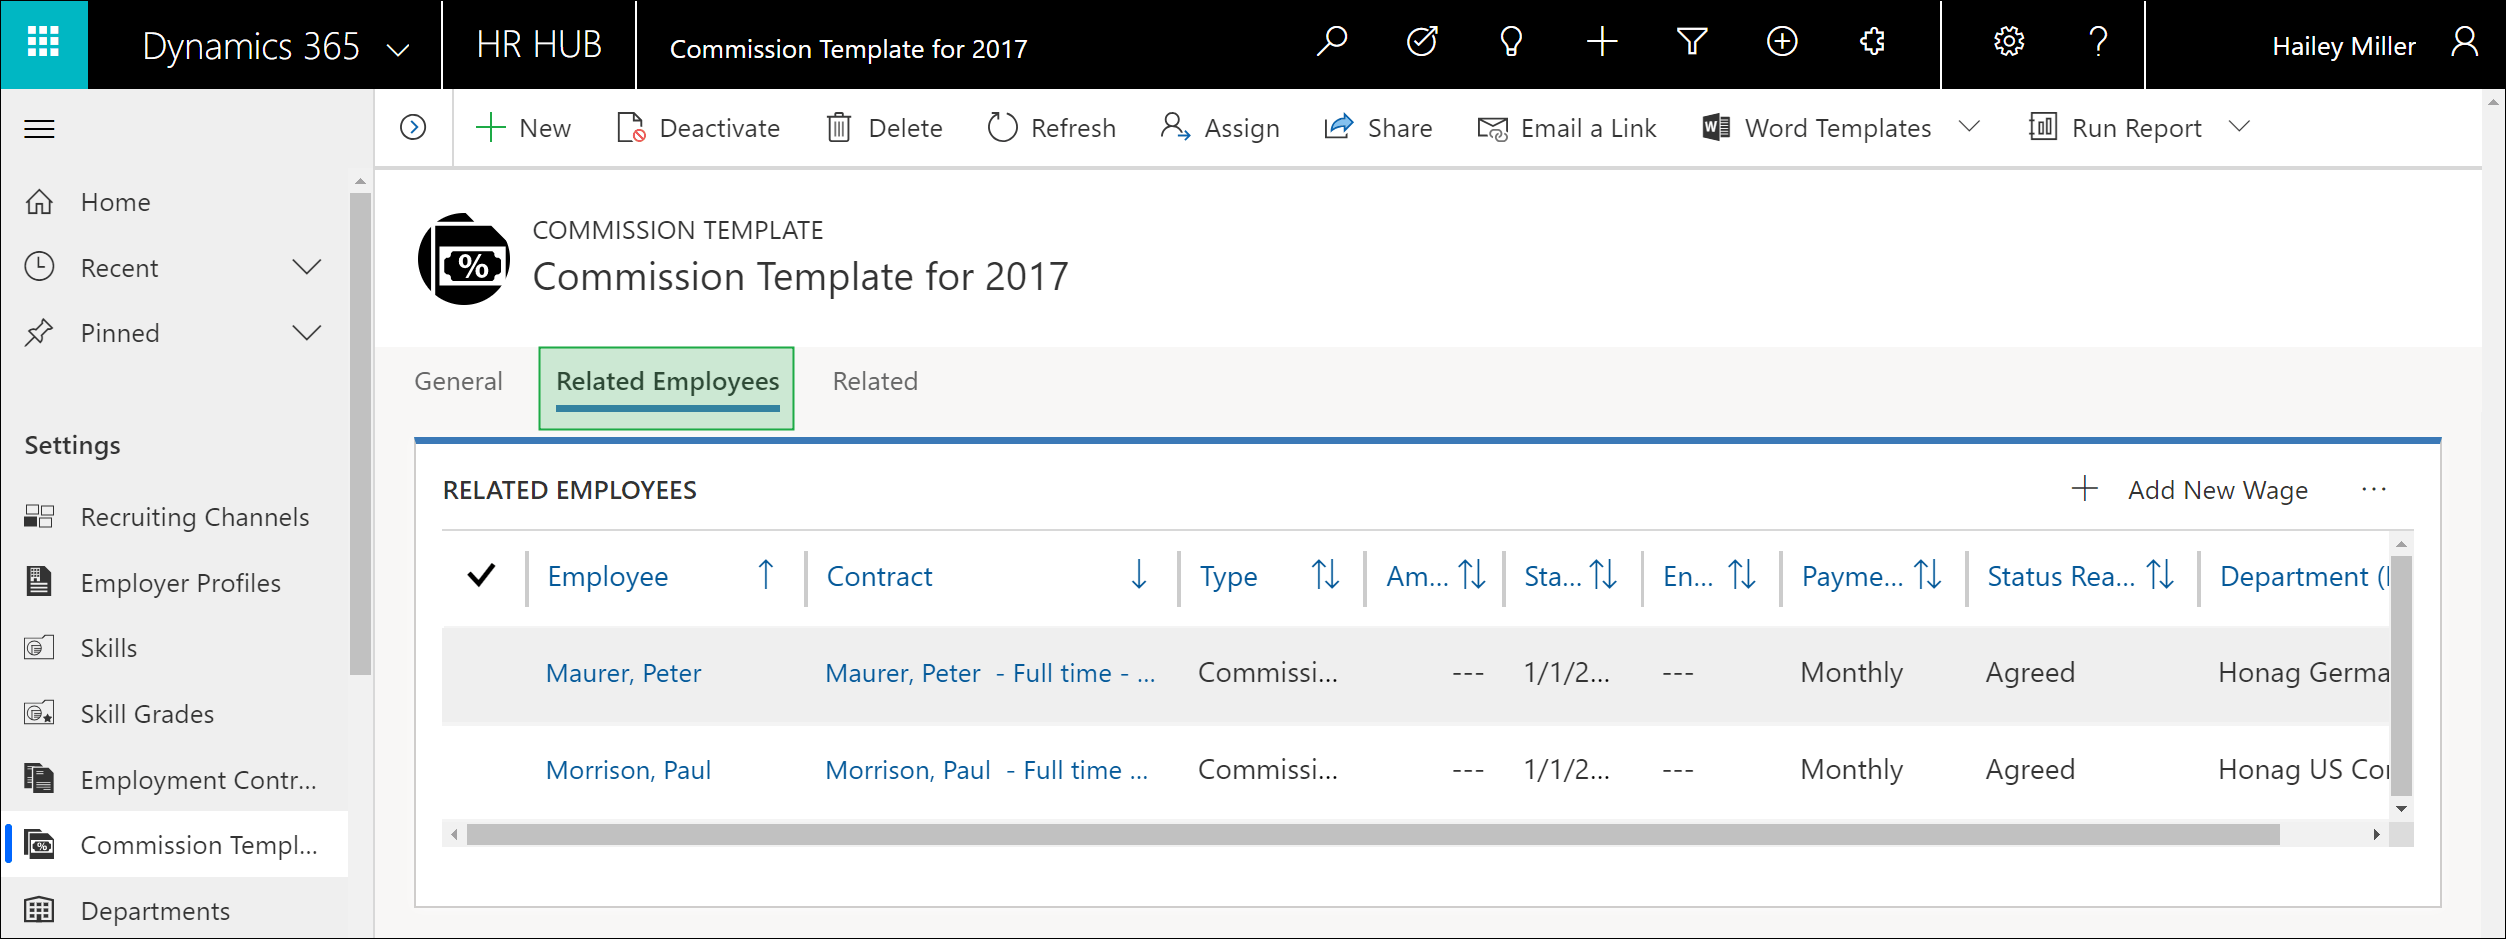
Task: Click Add New Wage button
Action: tap(2190, 490)
